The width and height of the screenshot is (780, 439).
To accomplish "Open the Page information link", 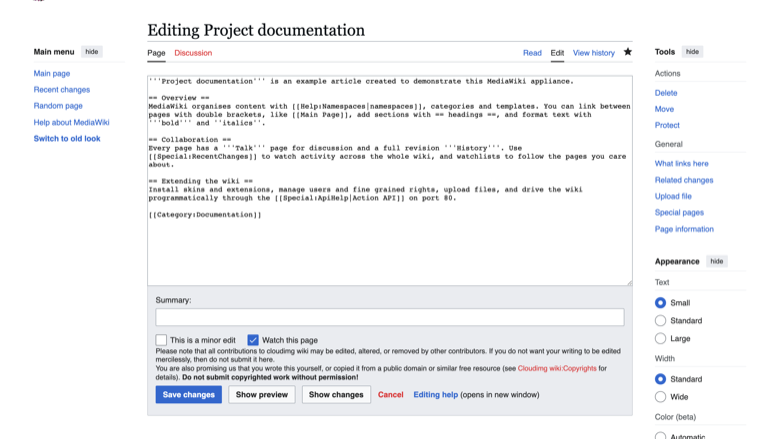I will click(684, 229).
